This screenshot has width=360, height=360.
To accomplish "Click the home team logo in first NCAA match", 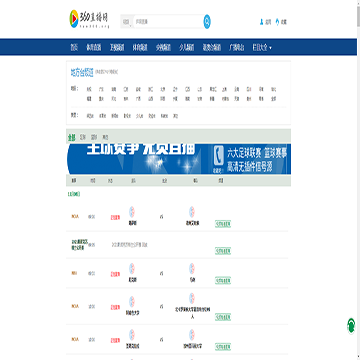I will (x=132, y=212).
